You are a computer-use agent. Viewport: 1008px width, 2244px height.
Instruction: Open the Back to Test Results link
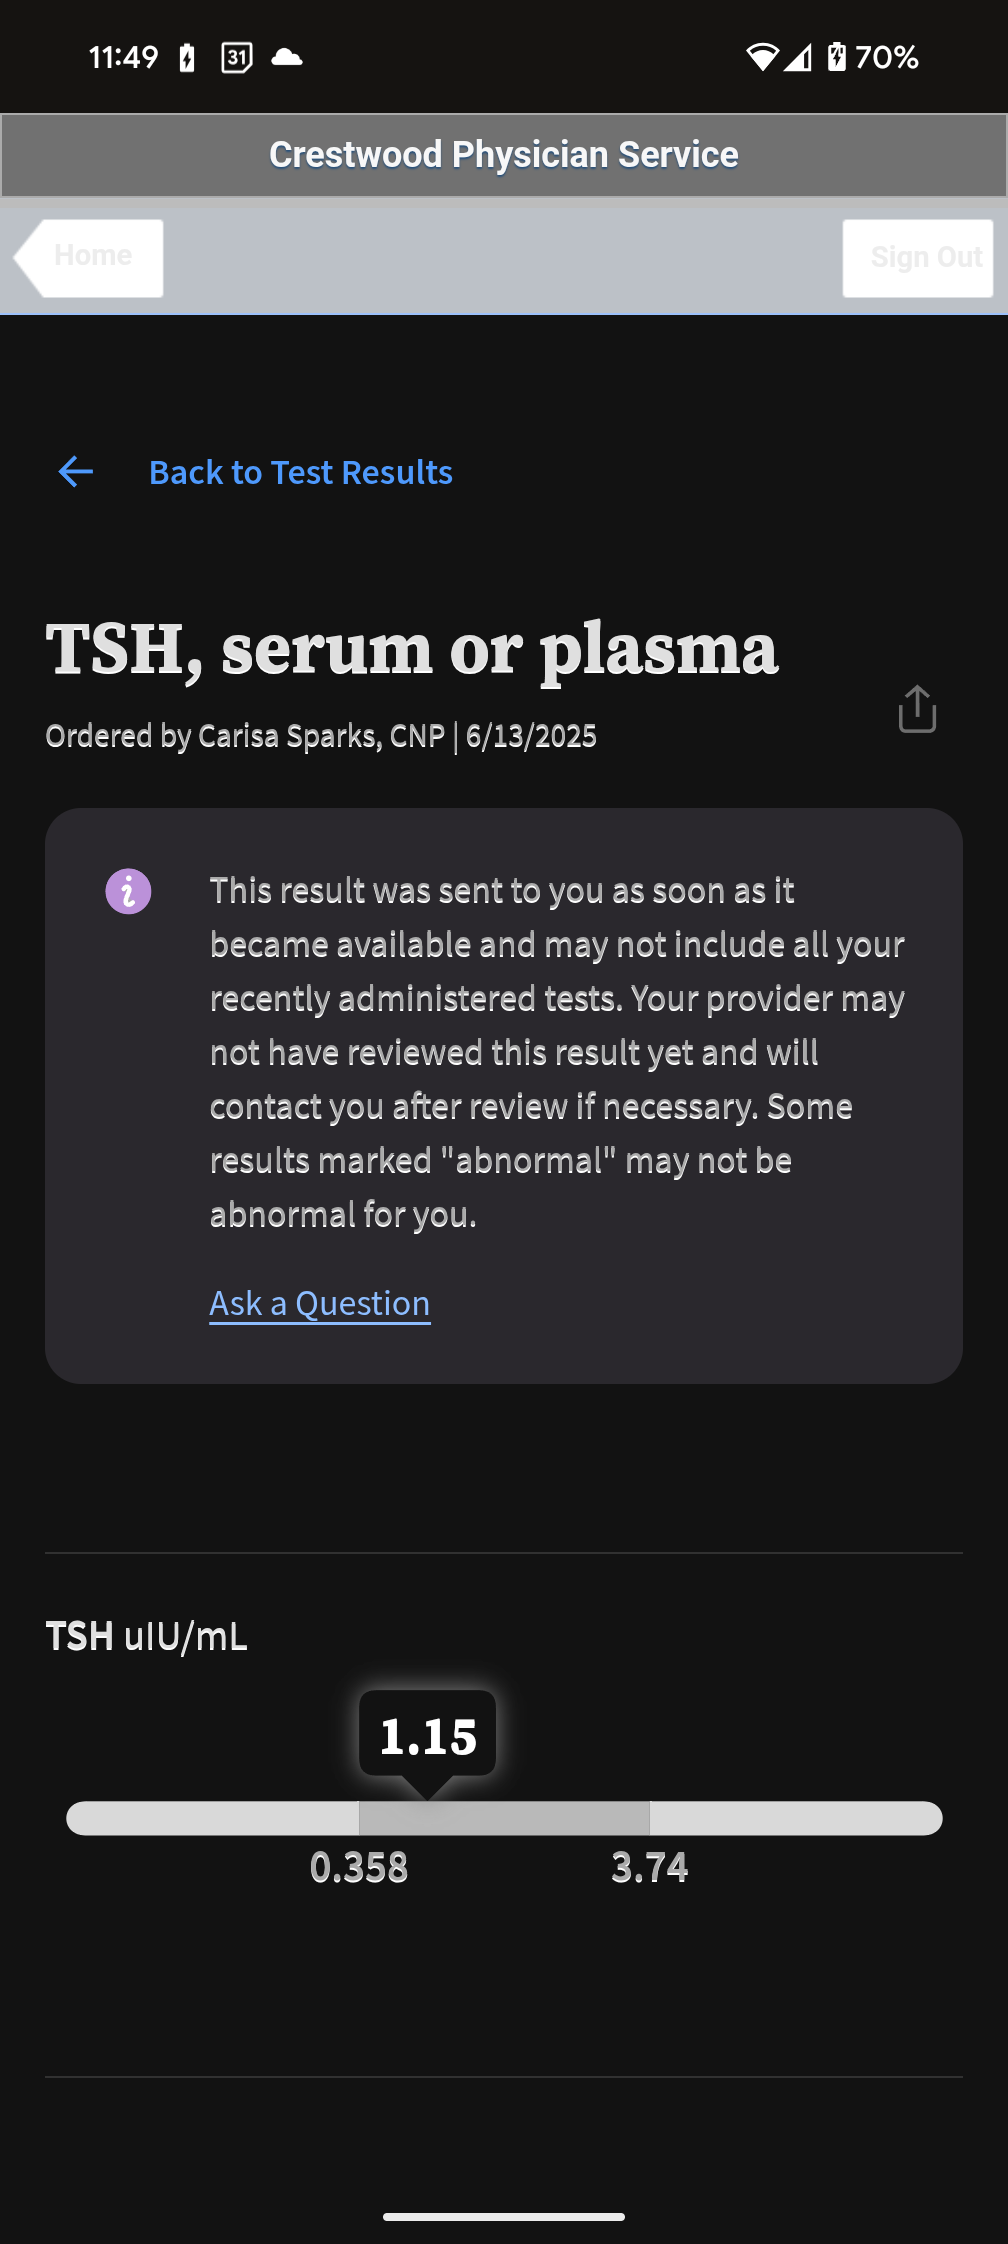click(300, 472)
